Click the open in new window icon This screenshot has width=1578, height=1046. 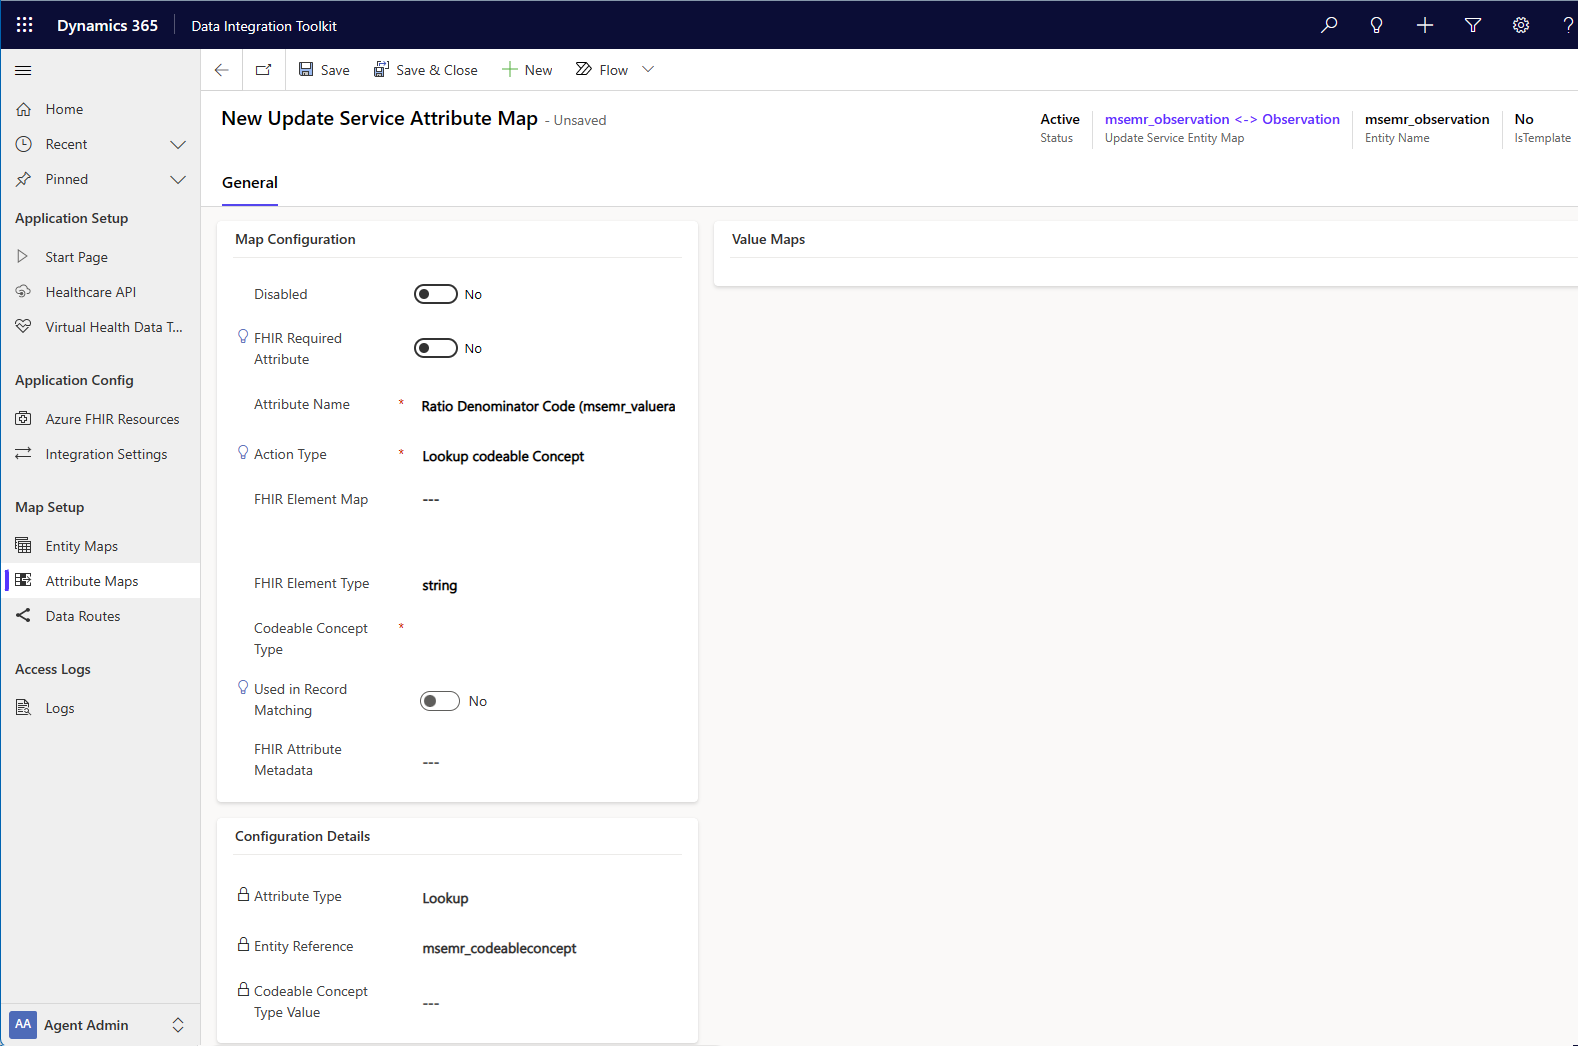point(264,70)
